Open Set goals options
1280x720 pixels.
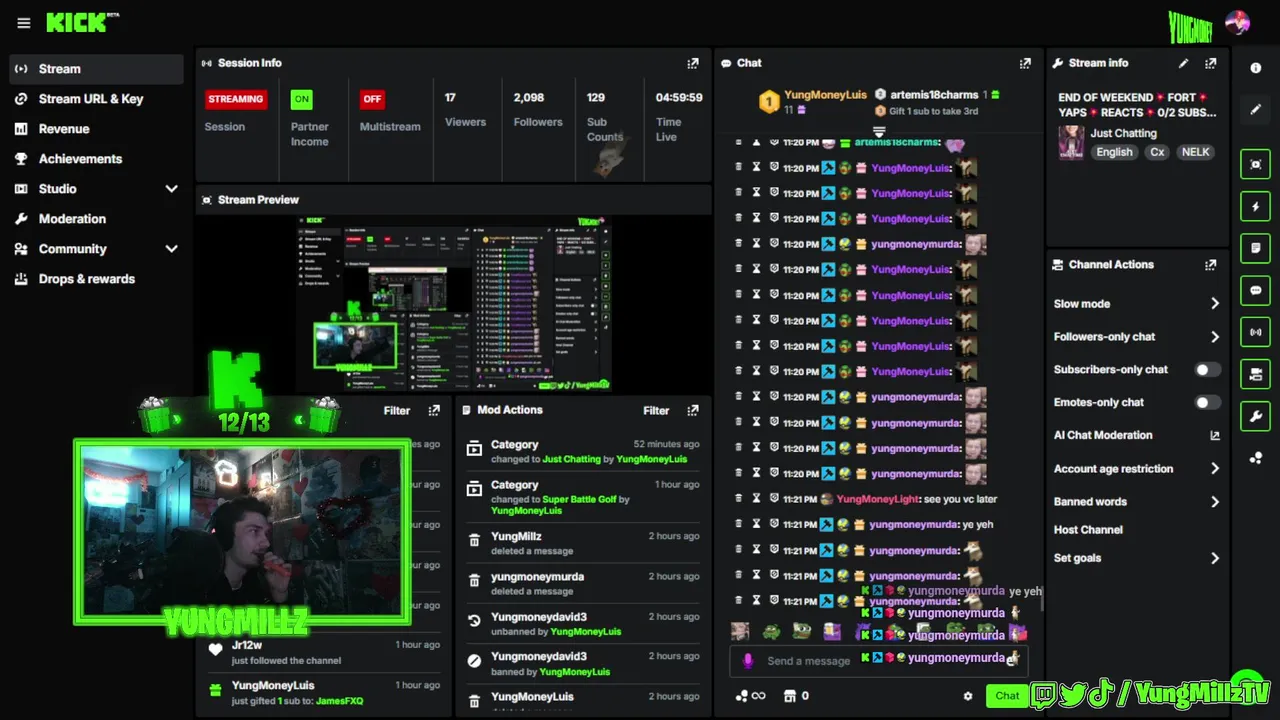click(x=1137, y=558)
